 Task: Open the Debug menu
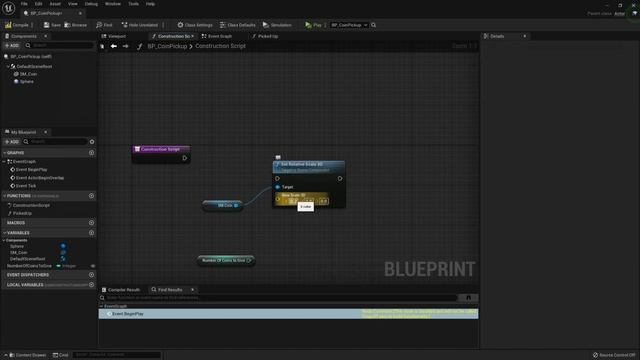point(91,4)
